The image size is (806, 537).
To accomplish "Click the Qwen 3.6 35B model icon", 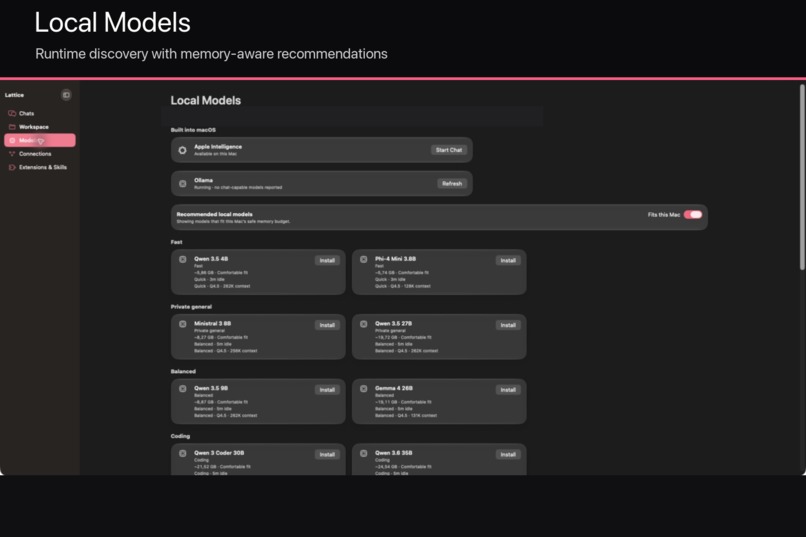I will (x=363, y=454).
